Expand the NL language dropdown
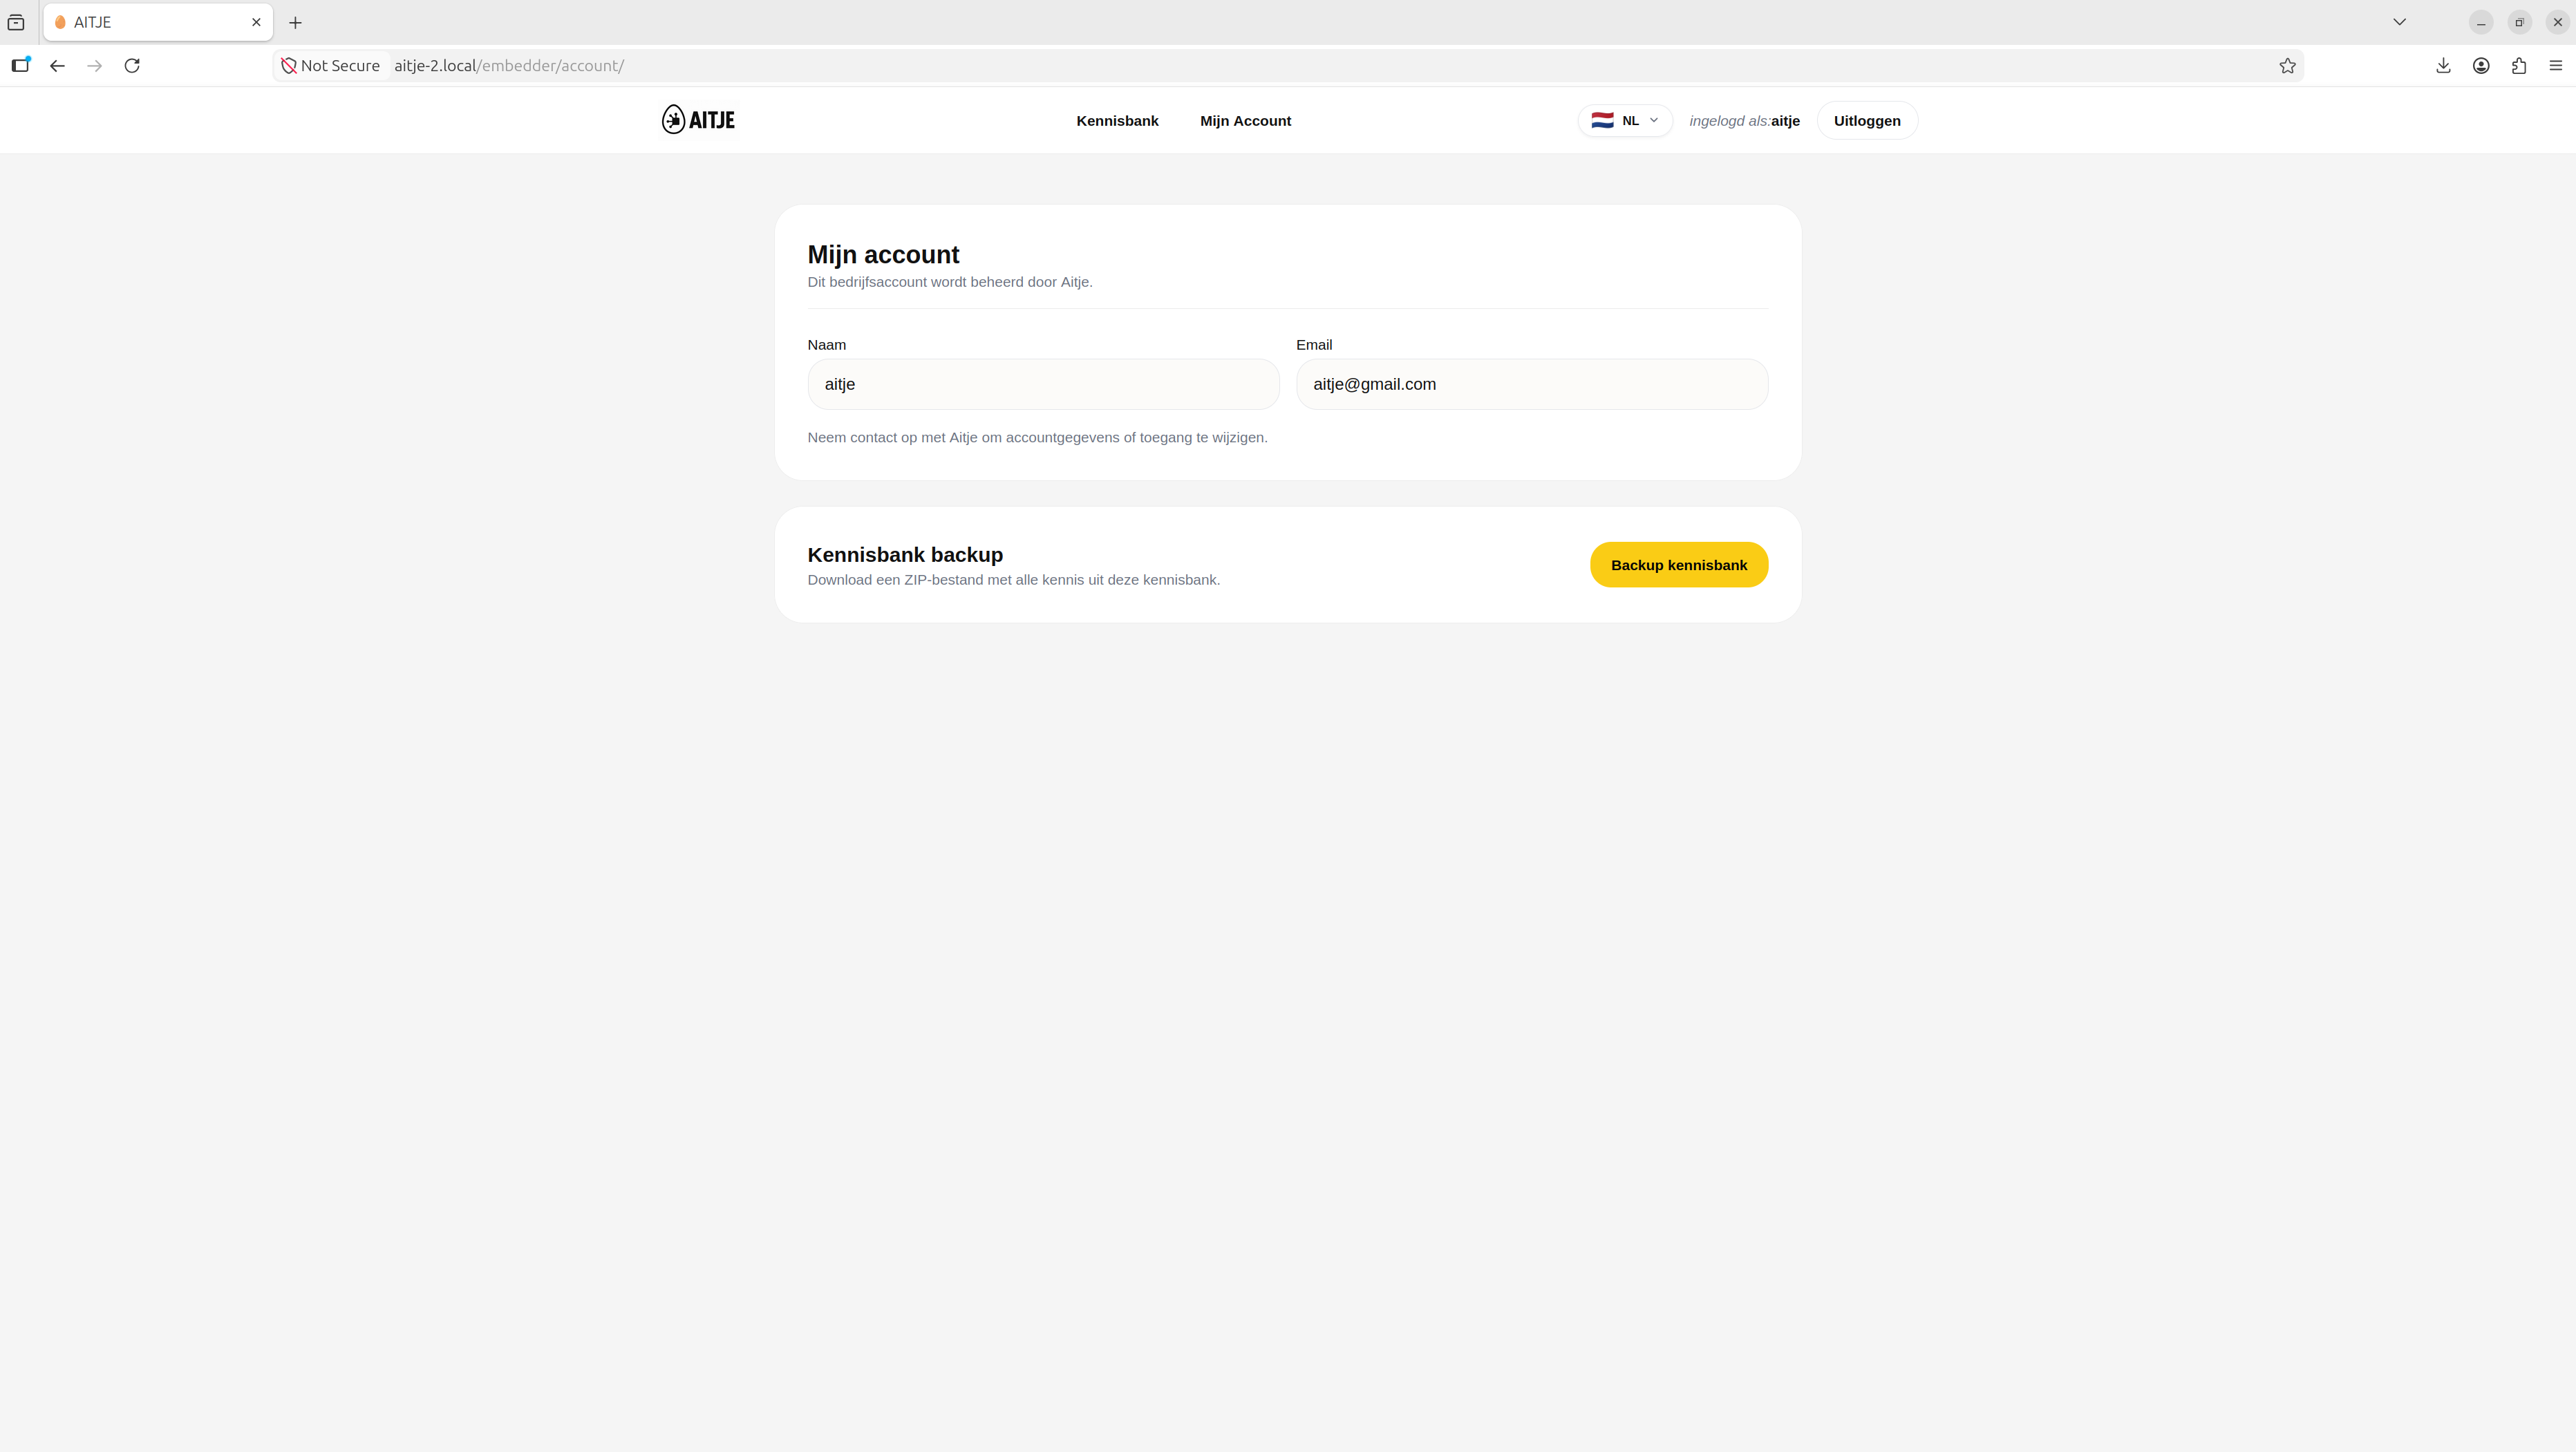This screenshot has width=2576, height=1452. [x=1625, y=121]
